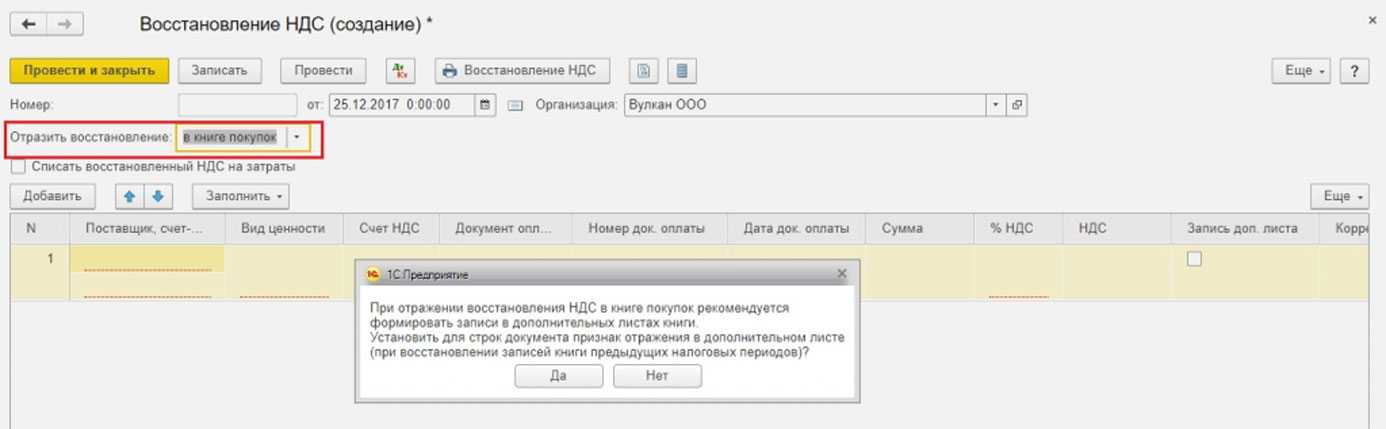Tick the Запись доп. листа checkbox
Screen dimensions: 1386x429
pyautogui.click(x=1193, y=259)
